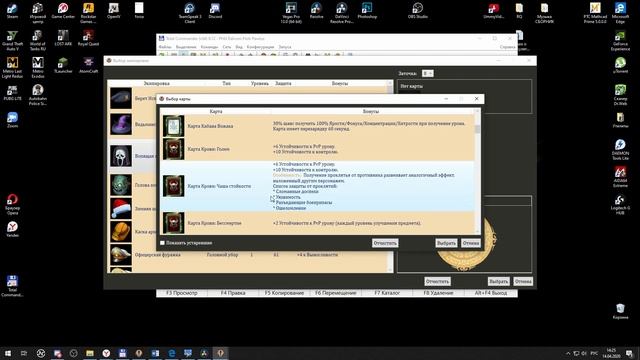Select 'Карта Кабана Вожака' card row

tap(318, 126)
